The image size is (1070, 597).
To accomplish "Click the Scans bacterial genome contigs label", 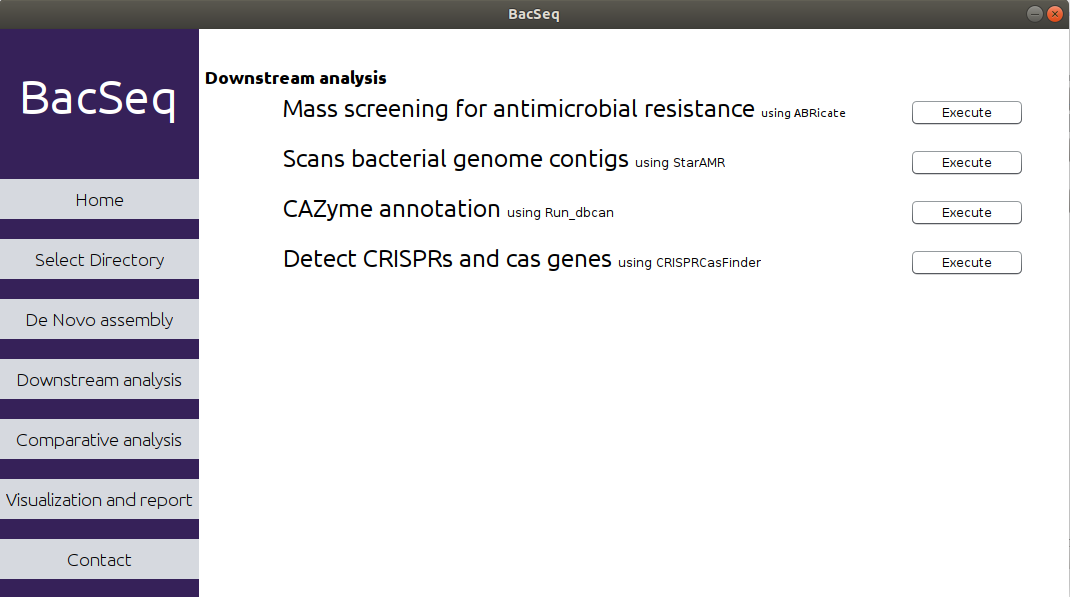I will 455,159.
